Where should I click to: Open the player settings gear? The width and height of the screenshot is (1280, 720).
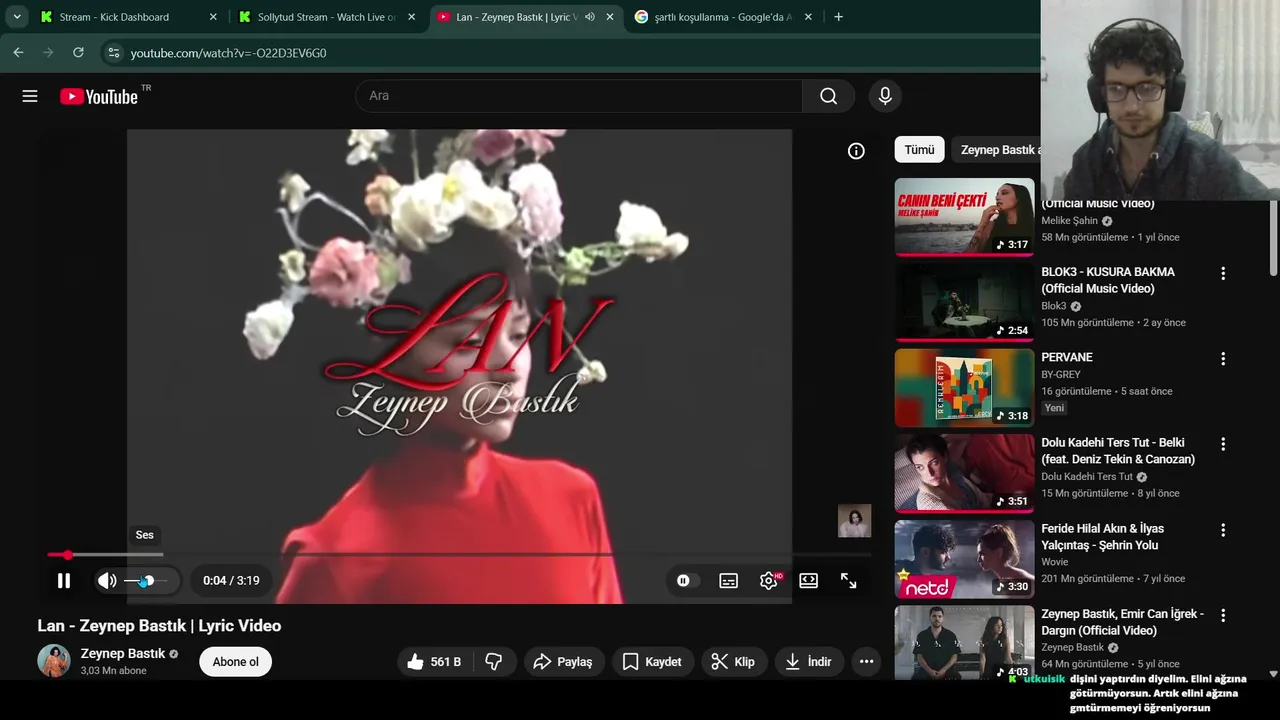(x=769, y=580)
